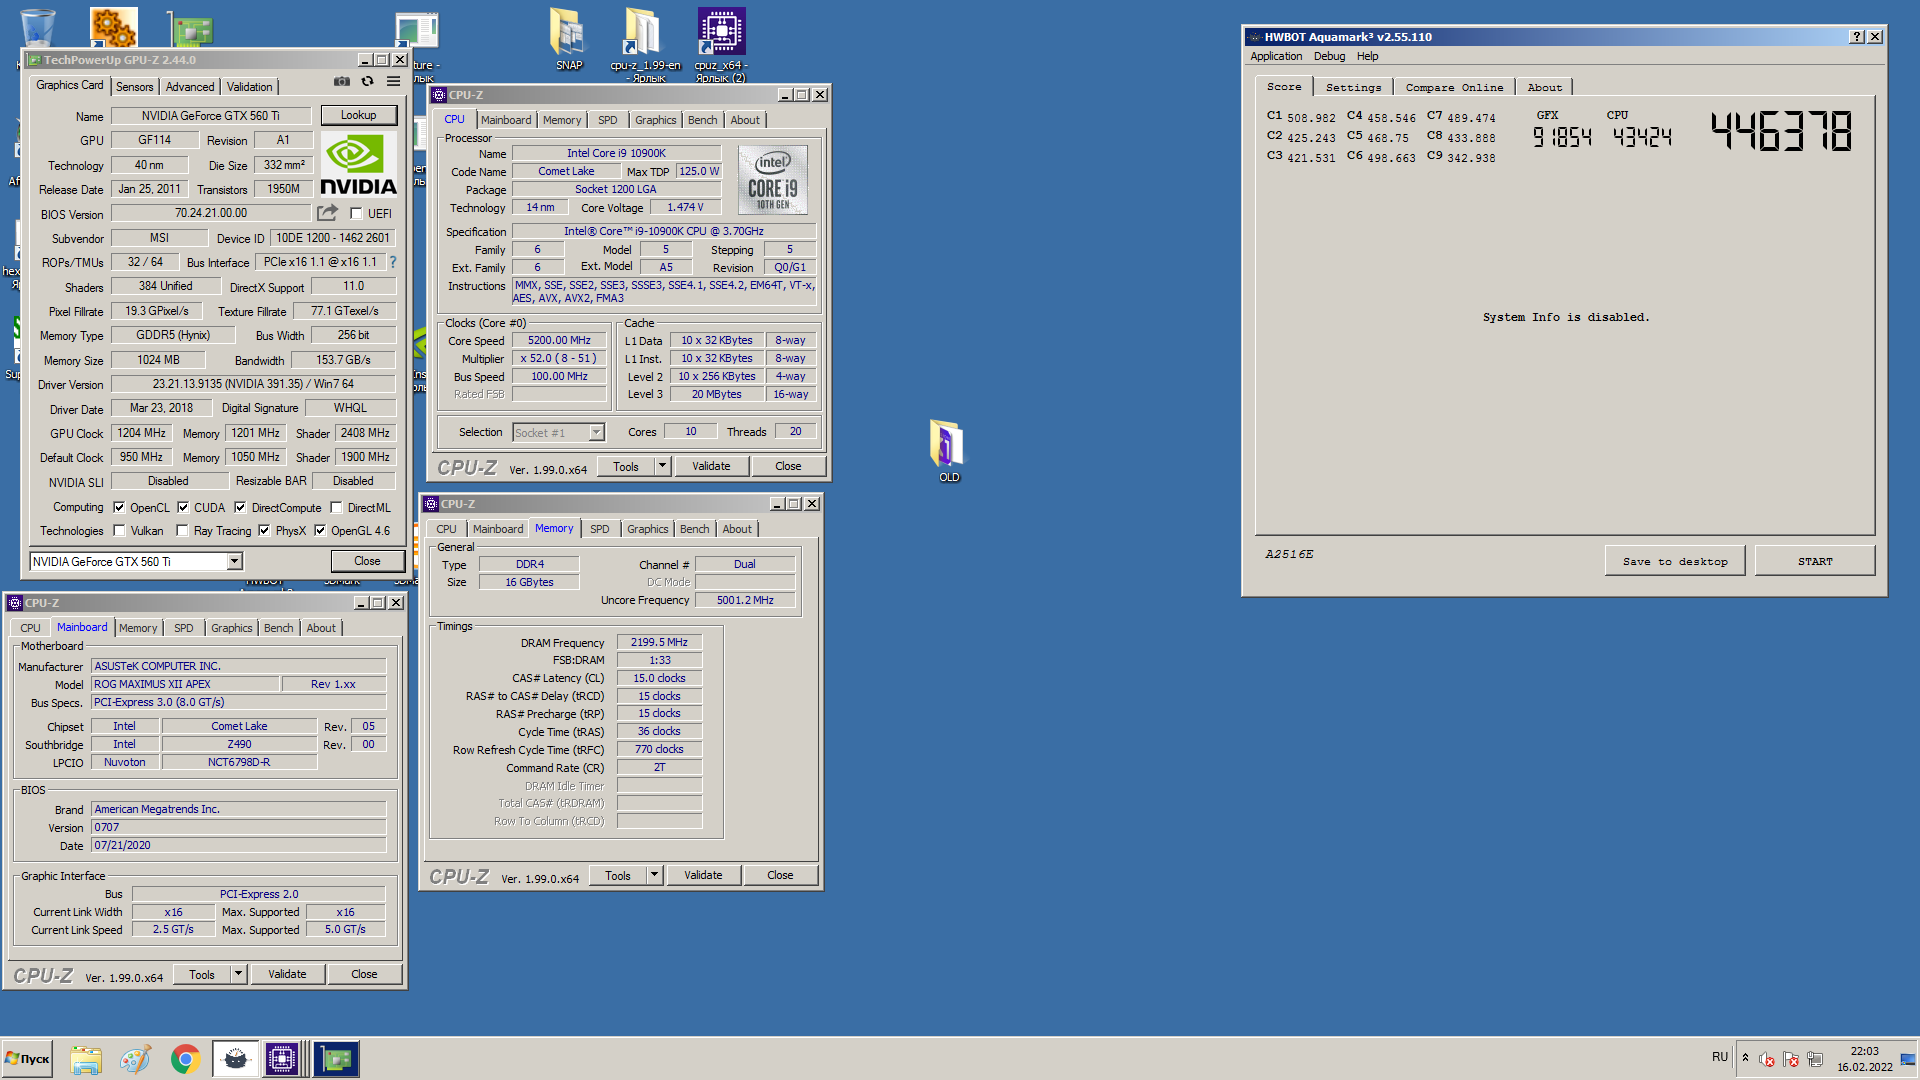Click Validate in the CPU-Z CPU window
1920x1080 pixels.
[711, 466]
